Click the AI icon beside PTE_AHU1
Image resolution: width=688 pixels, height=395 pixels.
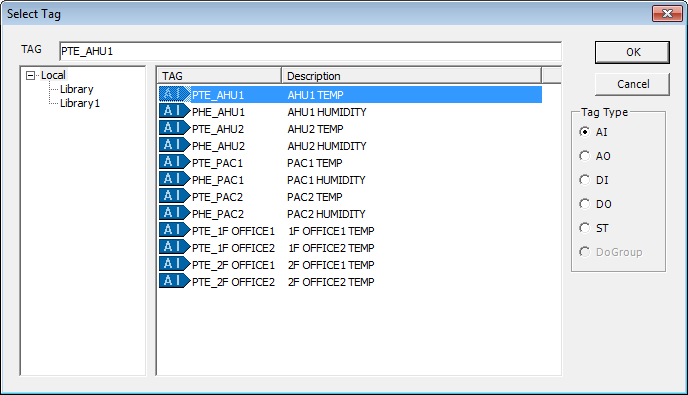(x=175, y=94)
